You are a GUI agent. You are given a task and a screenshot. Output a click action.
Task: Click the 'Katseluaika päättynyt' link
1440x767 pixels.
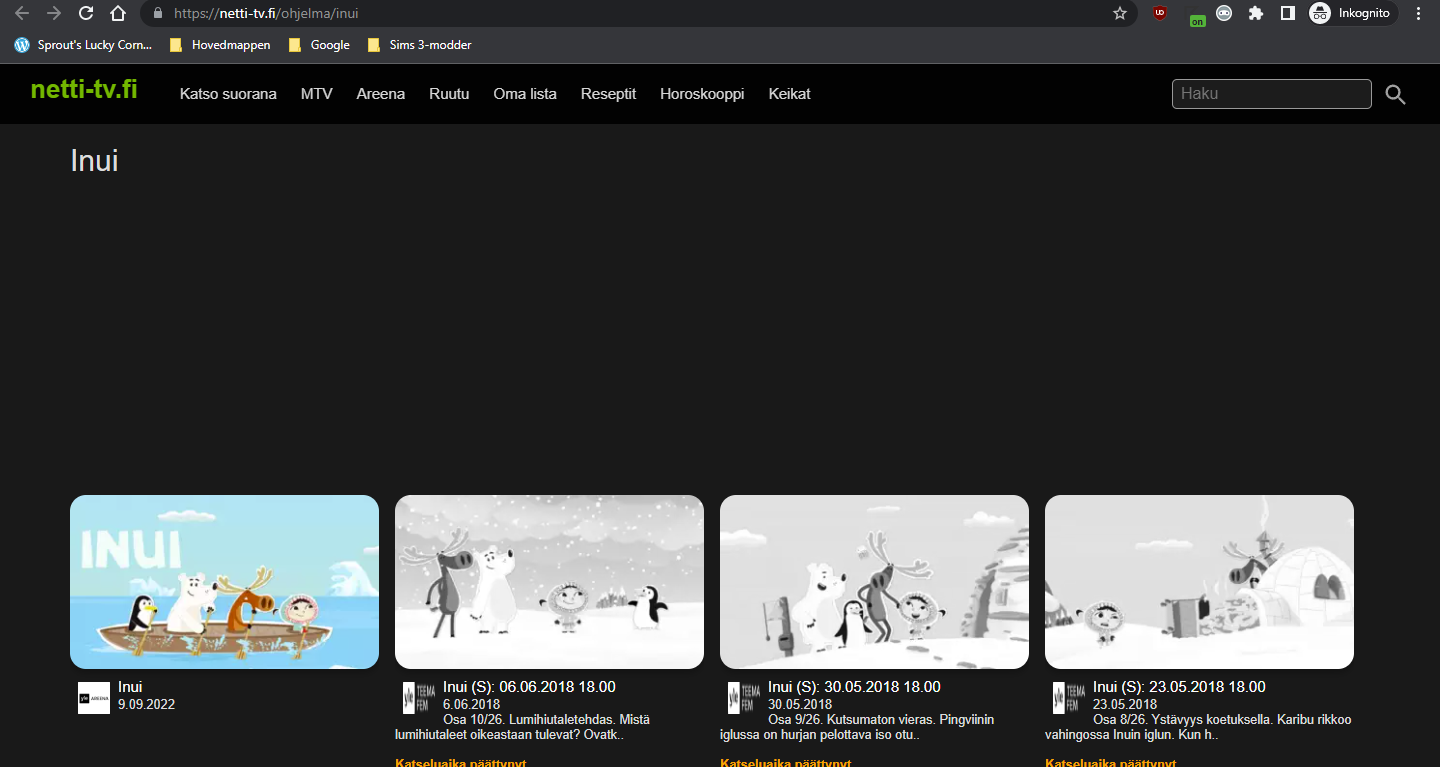click(459, 762)
